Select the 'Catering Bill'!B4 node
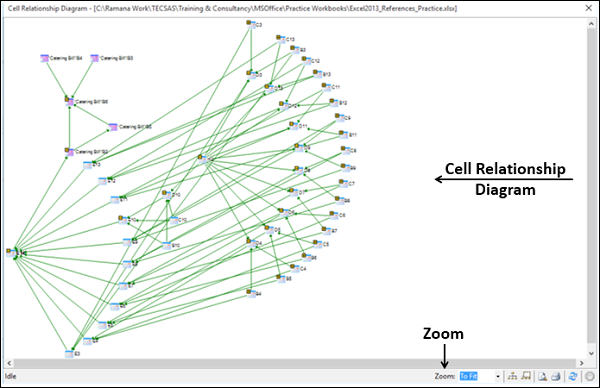This screenshot has width=600, height=388. [x=61, y=58]
